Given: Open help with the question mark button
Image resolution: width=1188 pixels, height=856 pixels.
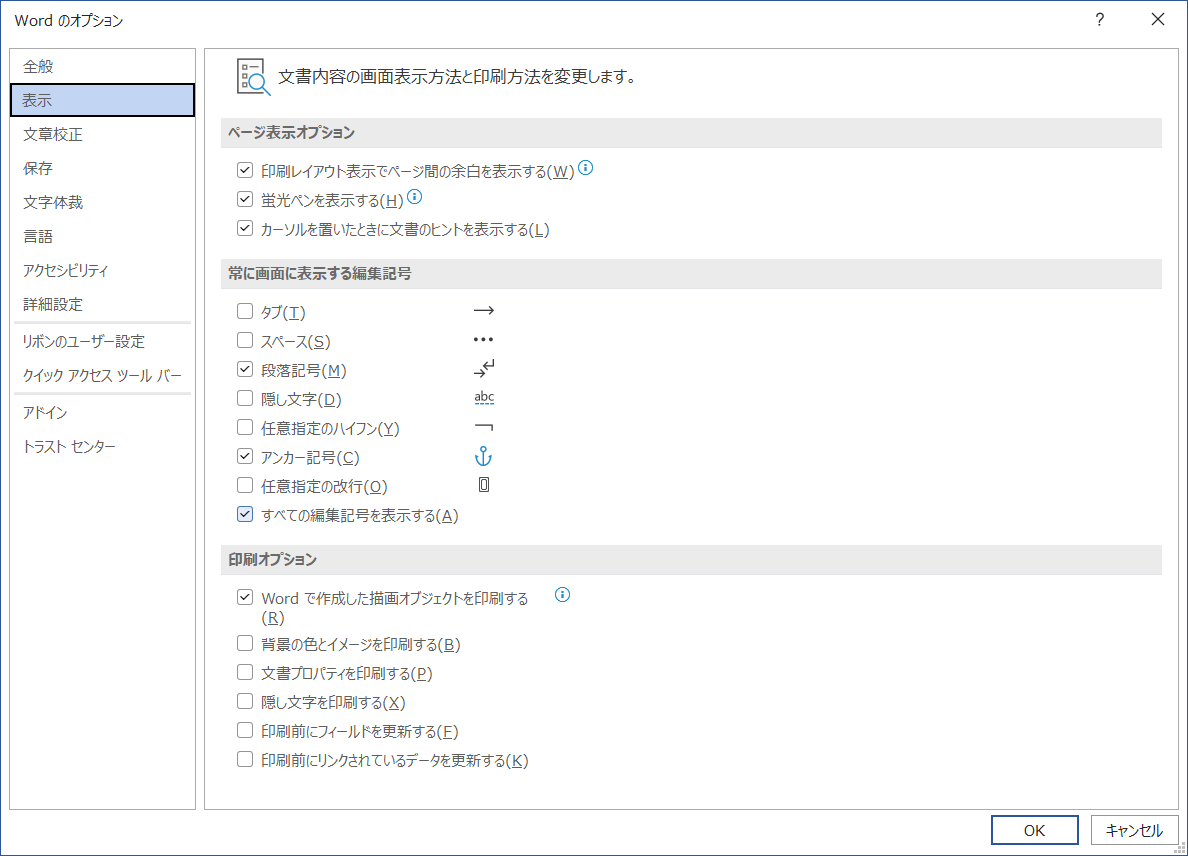Looking at the screenshot, I should point(1099,20).
